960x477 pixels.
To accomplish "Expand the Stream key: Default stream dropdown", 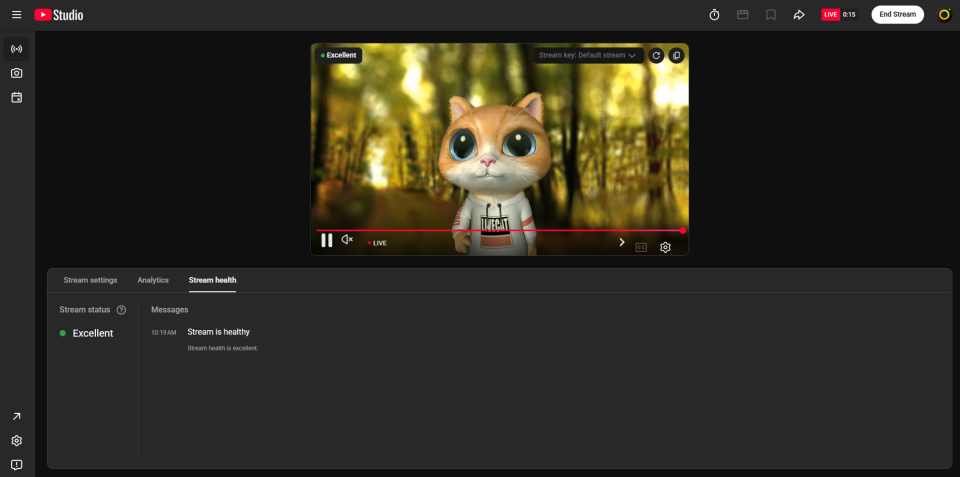I will (x=588, y=56).
